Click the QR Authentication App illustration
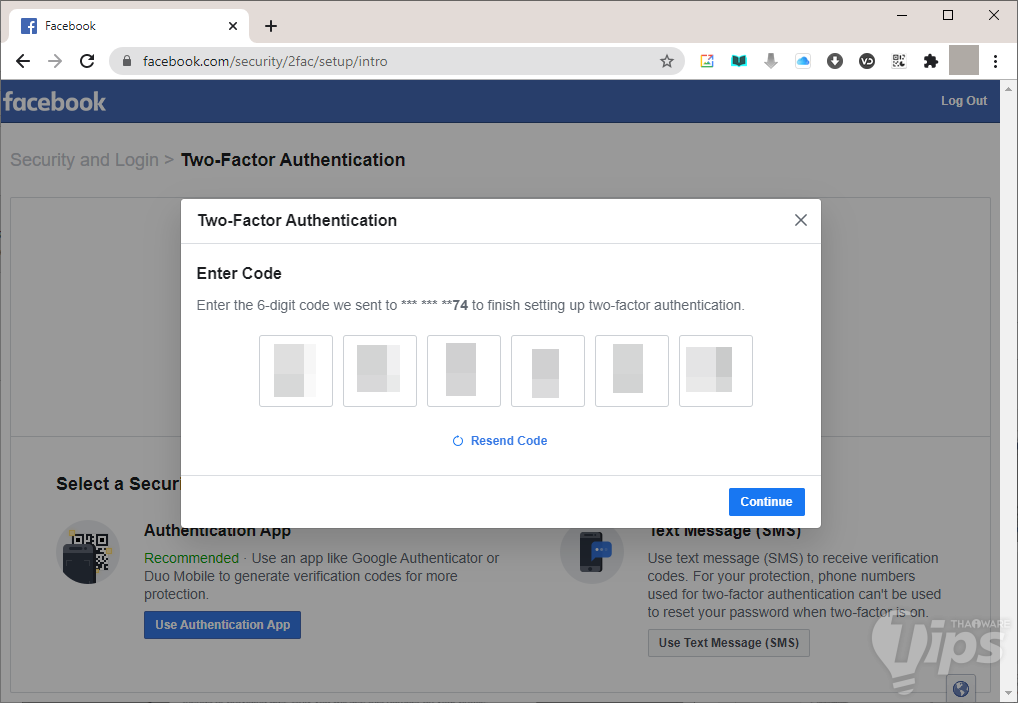Screen dimensions: 1018x703 click(x=88, y=552)
